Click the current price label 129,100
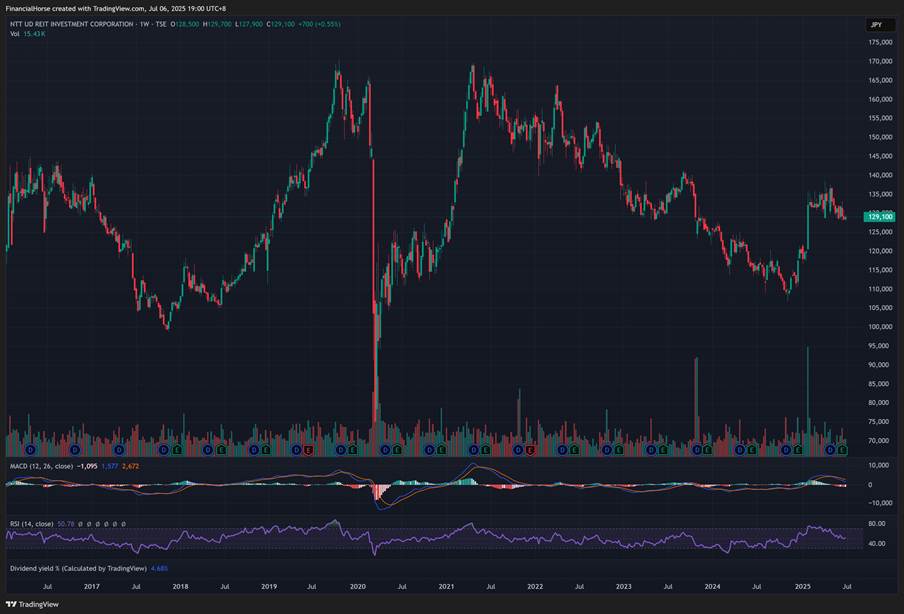The image size is (904, 614). tap(880, 217)
